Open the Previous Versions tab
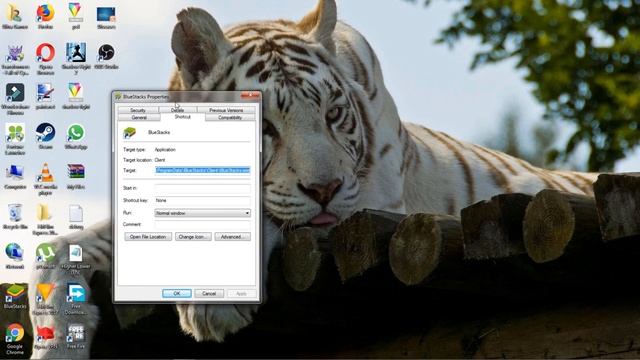The height and width of the screenshot is (360, 640). click(x=226, y=110)
